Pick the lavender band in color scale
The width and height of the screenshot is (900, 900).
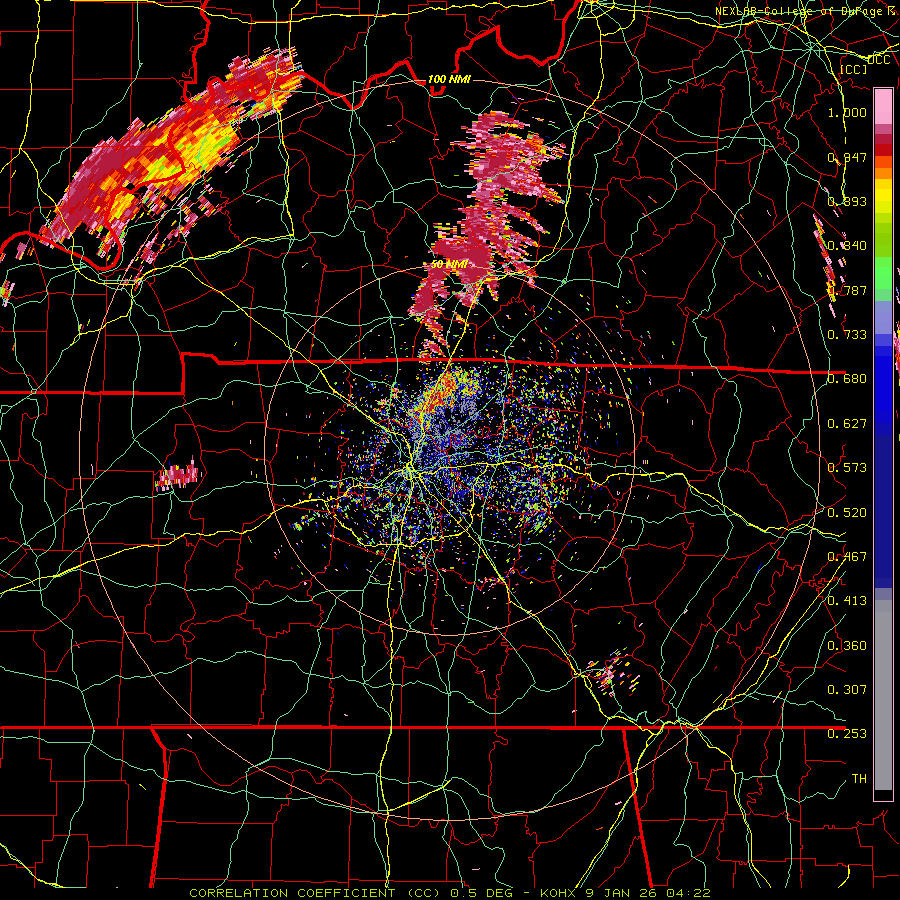[883, 317]
